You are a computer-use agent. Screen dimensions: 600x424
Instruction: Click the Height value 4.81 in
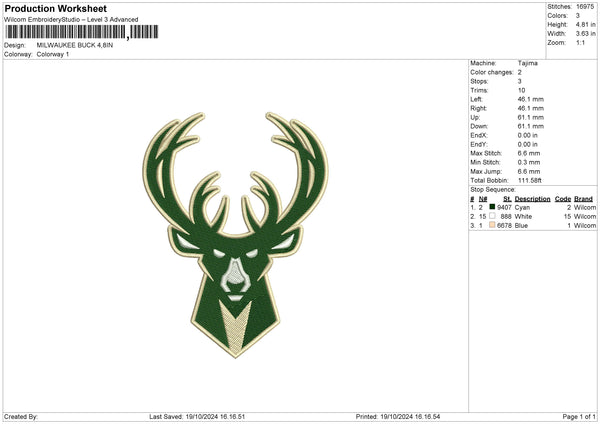coord(585,24)
